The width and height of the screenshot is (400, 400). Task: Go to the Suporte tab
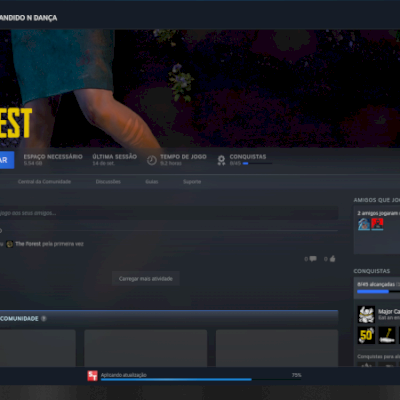192,182
